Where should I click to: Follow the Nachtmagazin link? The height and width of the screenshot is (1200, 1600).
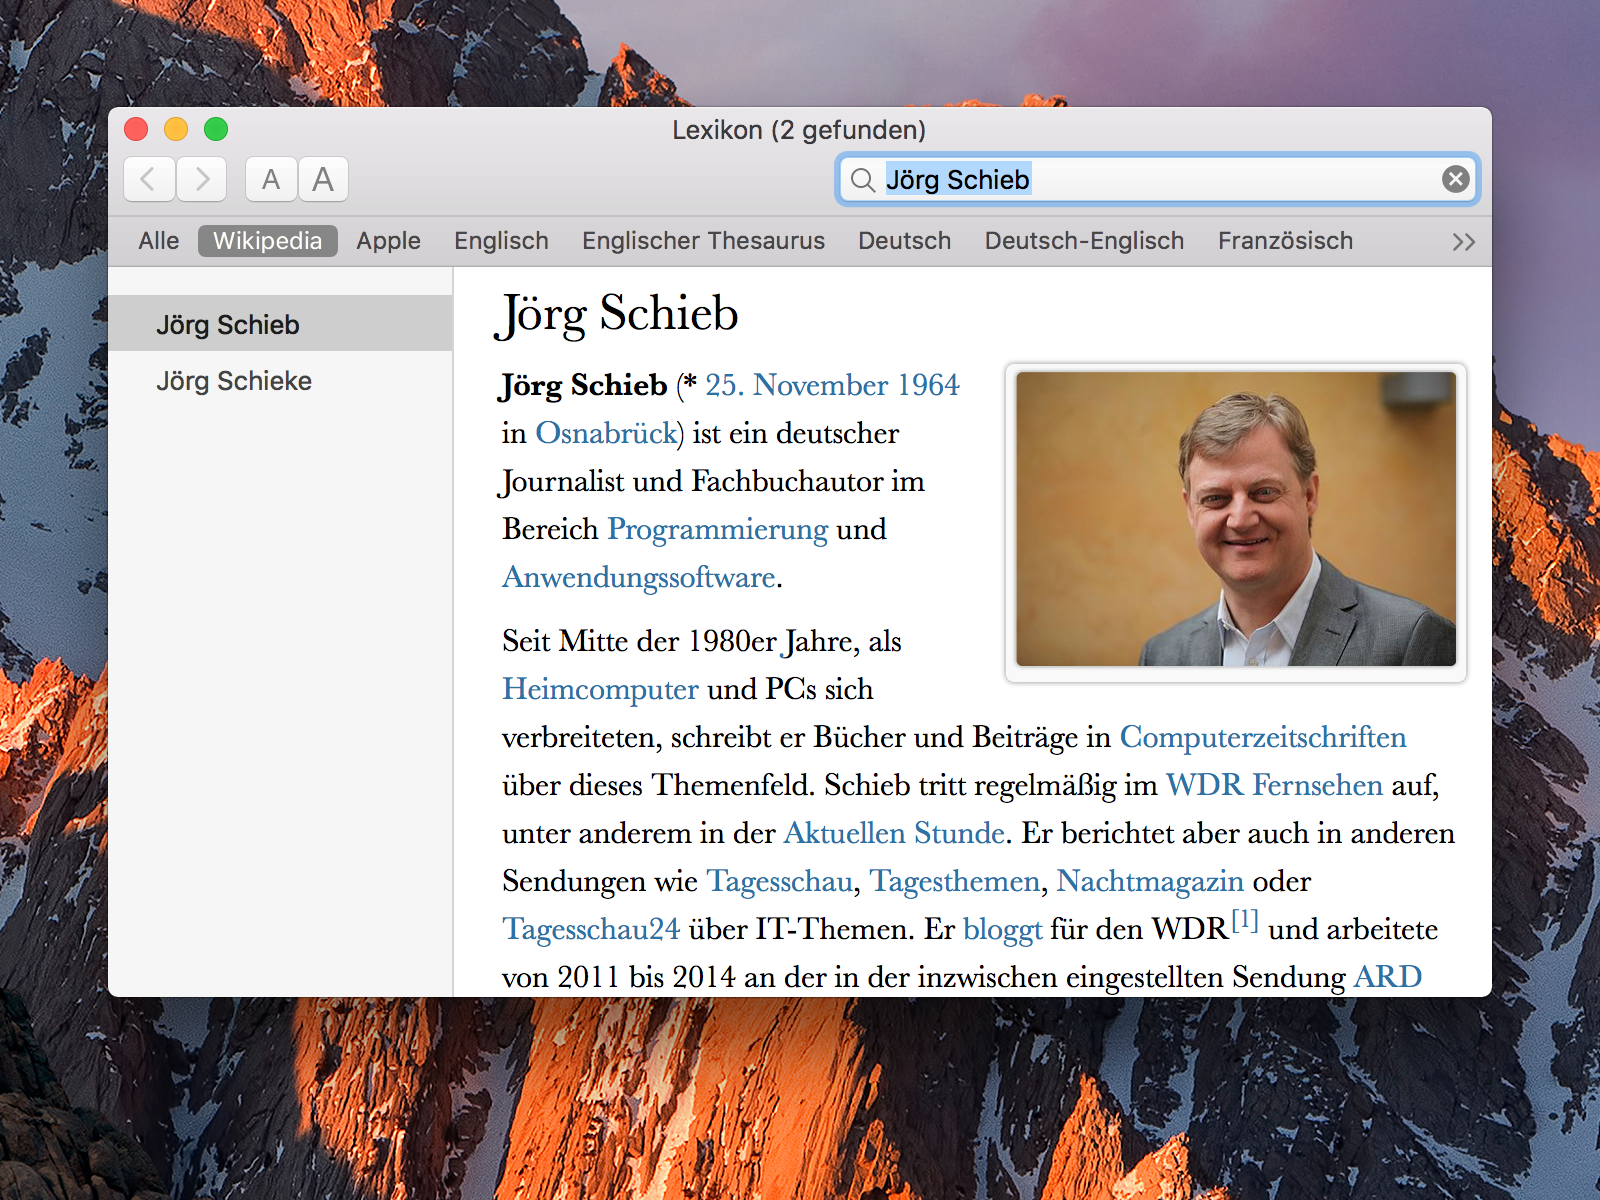(x=1150, y=882)
